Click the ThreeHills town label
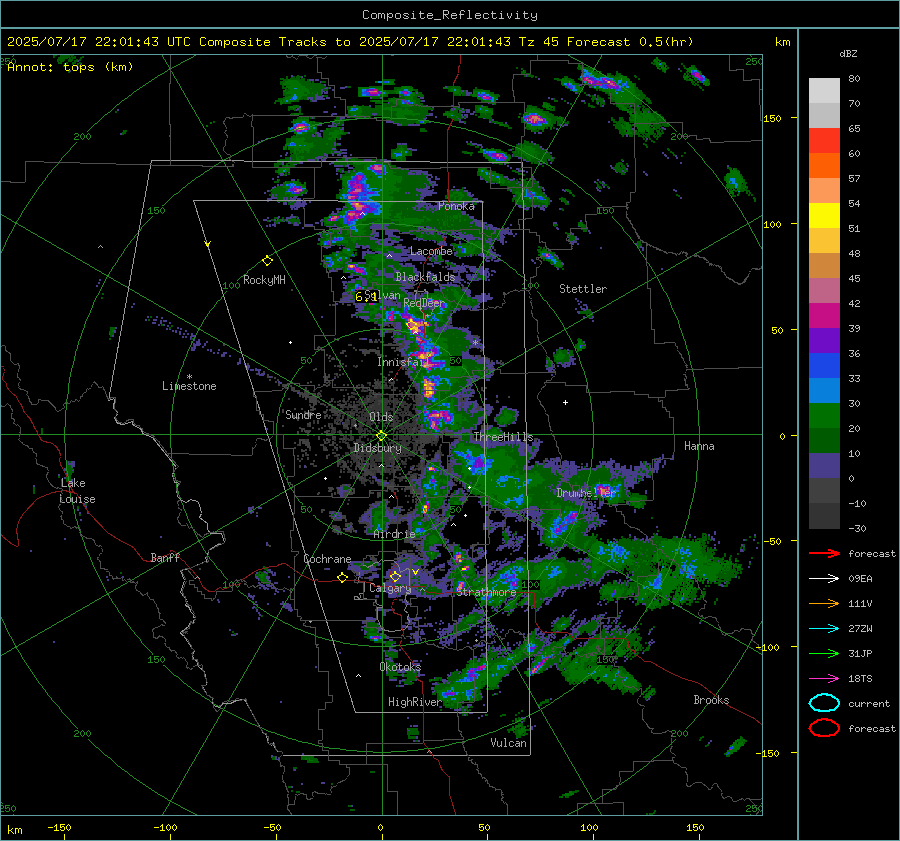The width and height of the screenshot is (900, 841). pyautogui.click(x=503, y=437)
